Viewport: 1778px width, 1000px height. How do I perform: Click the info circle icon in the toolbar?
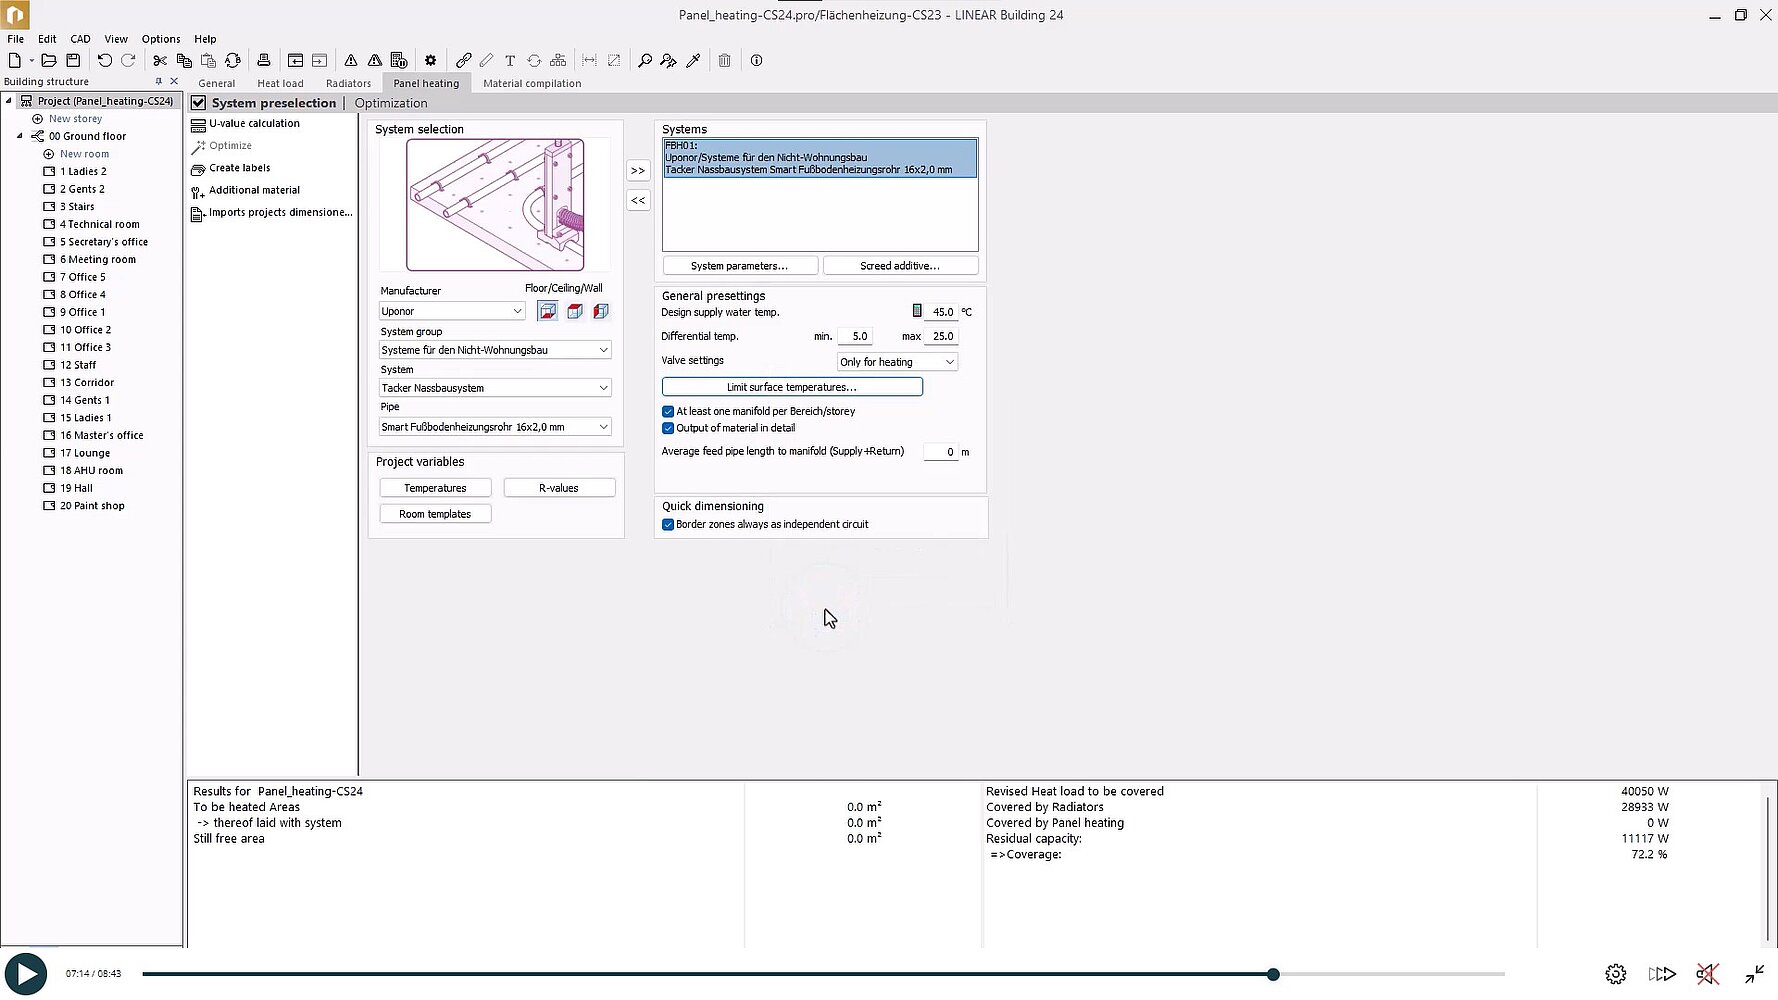coord(756,61)
